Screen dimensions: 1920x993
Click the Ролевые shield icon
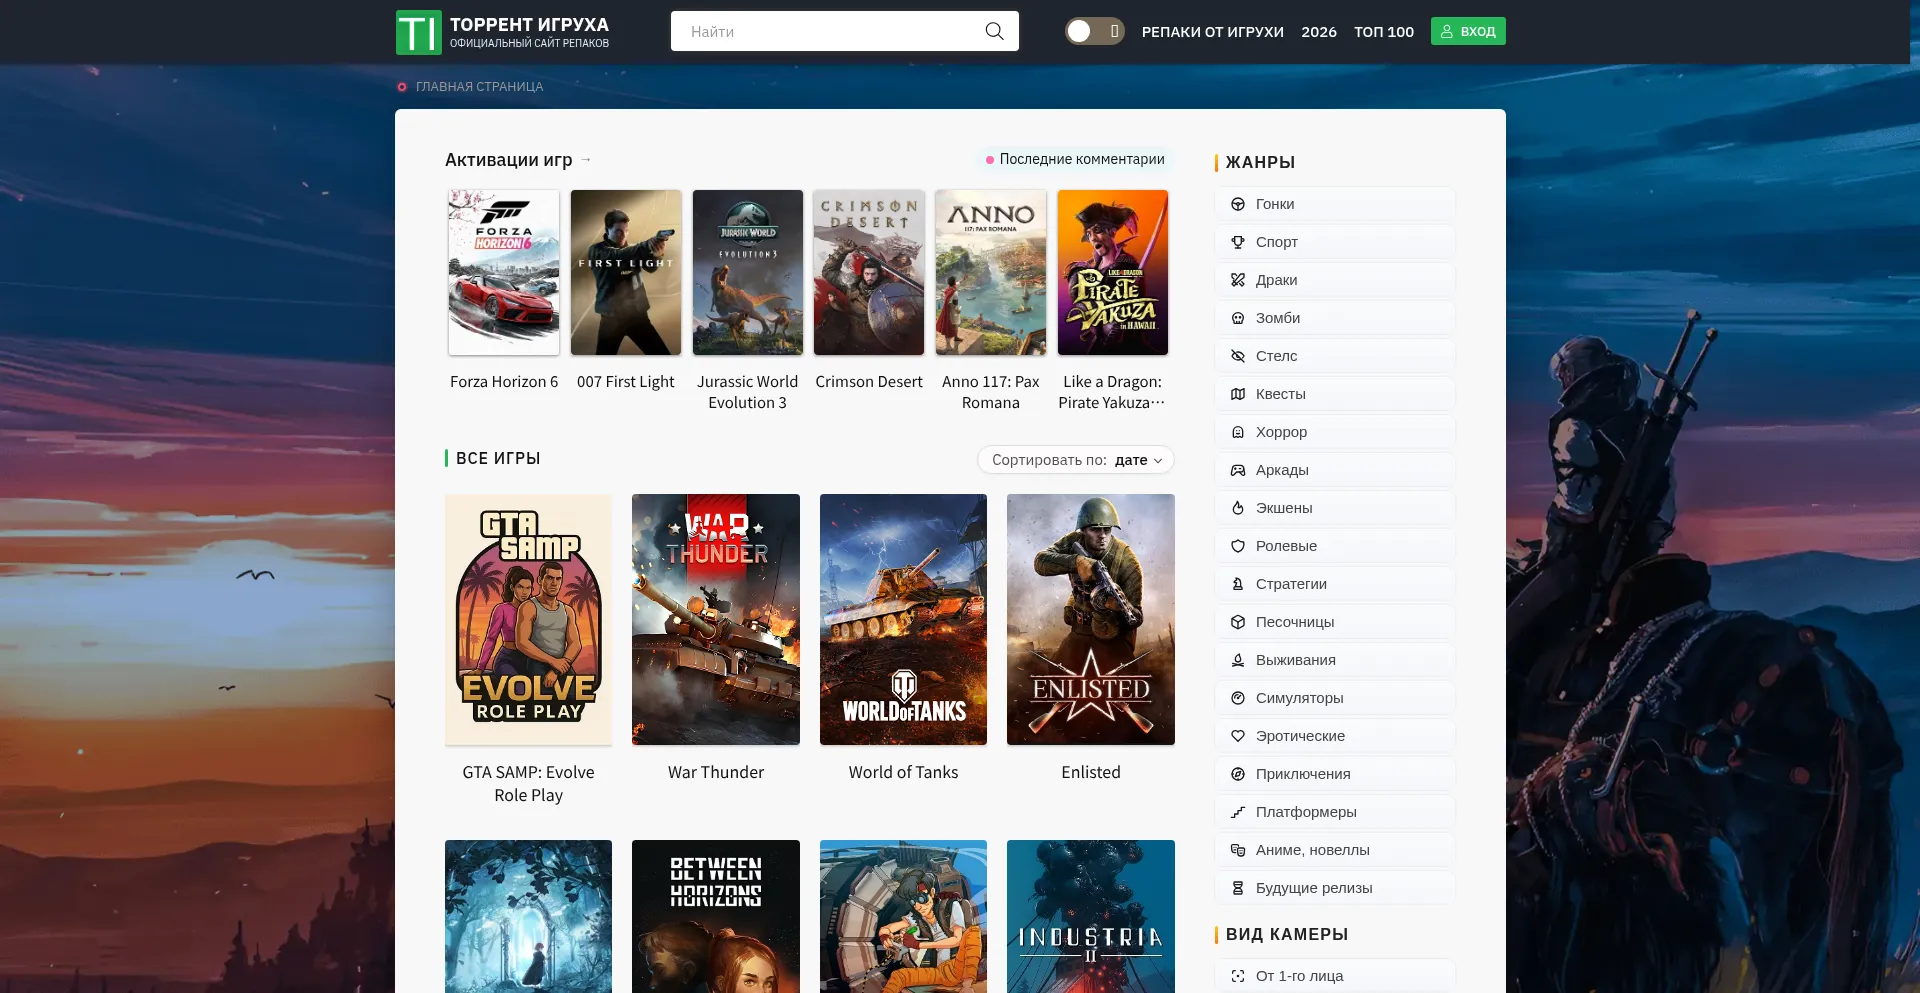pos(1238,546)
